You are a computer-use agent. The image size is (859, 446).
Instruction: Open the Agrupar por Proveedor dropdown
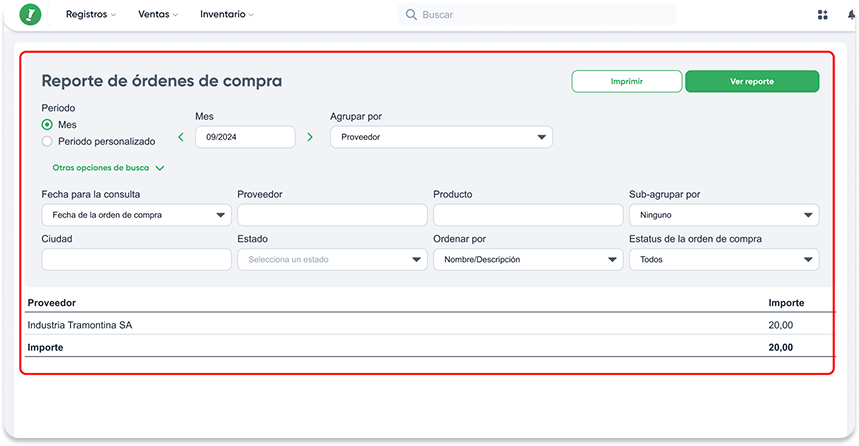[441, 137]
